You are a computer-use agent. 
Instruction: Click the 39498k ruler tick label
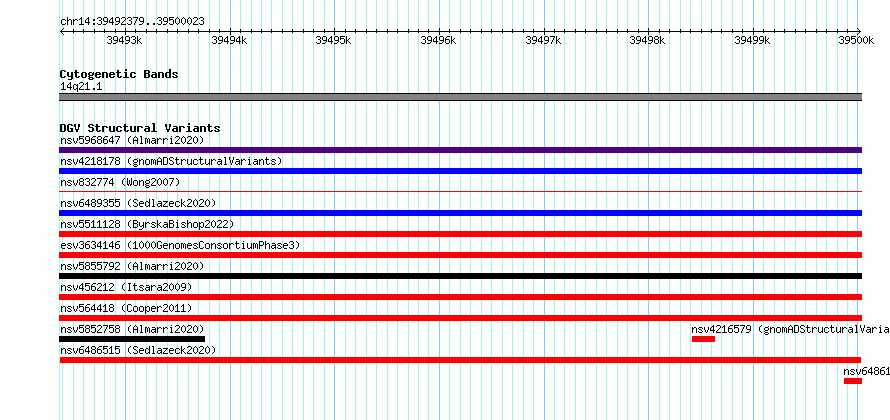[647, 40]
